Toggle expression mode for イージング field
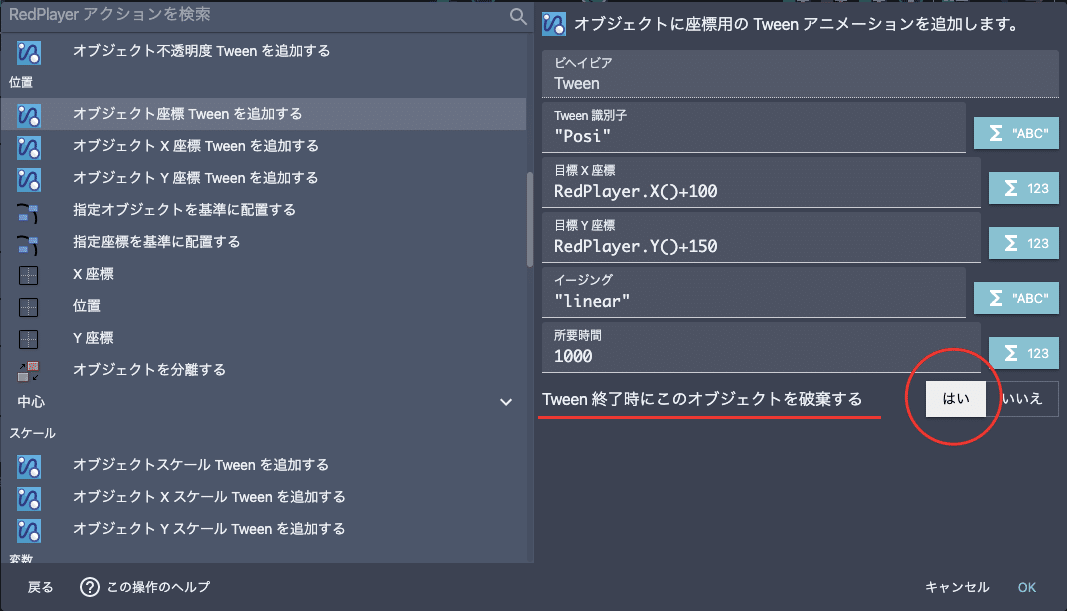The image size is (1067, 611). point(1016,298)
